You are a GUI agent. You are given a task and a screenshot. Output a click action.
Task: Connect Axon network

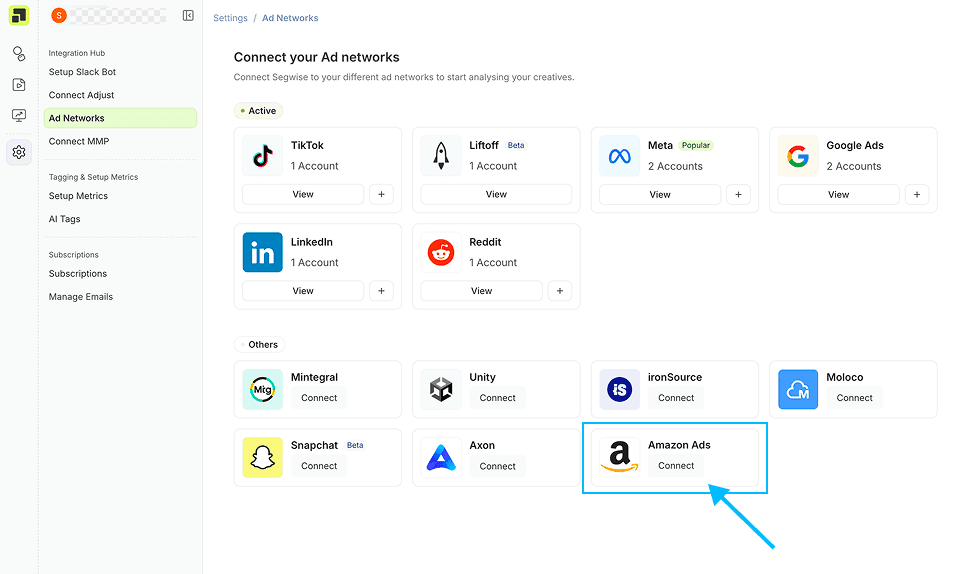tap(498, 466)
